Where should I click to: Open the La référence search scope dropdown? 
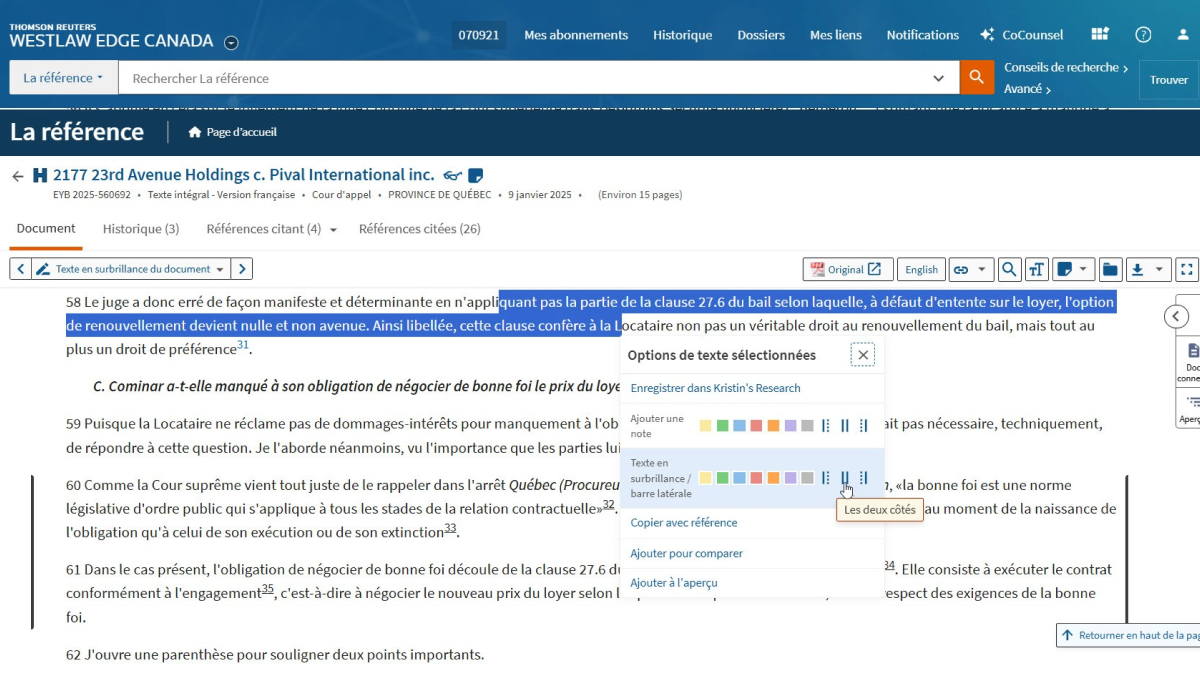tap(63, 78)
